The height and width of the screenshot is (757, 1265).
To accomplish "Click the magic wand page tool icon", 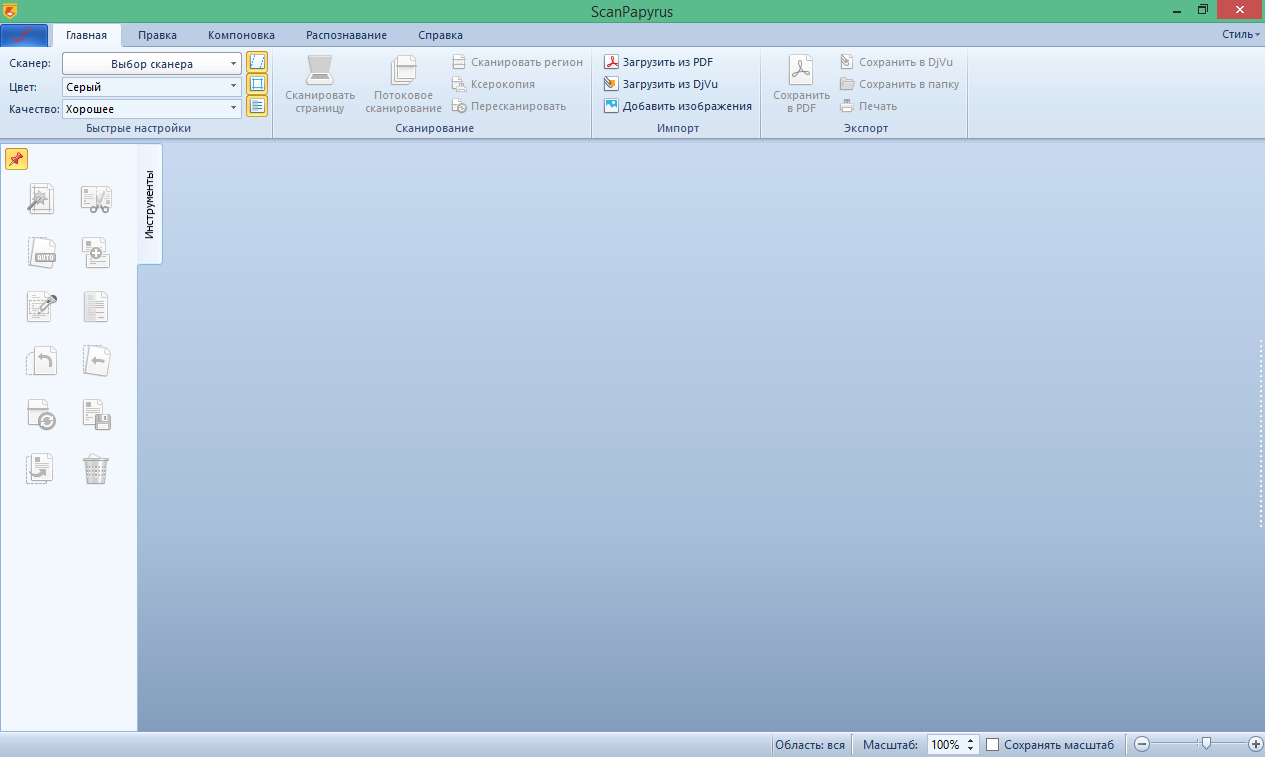I will point(41,199).
